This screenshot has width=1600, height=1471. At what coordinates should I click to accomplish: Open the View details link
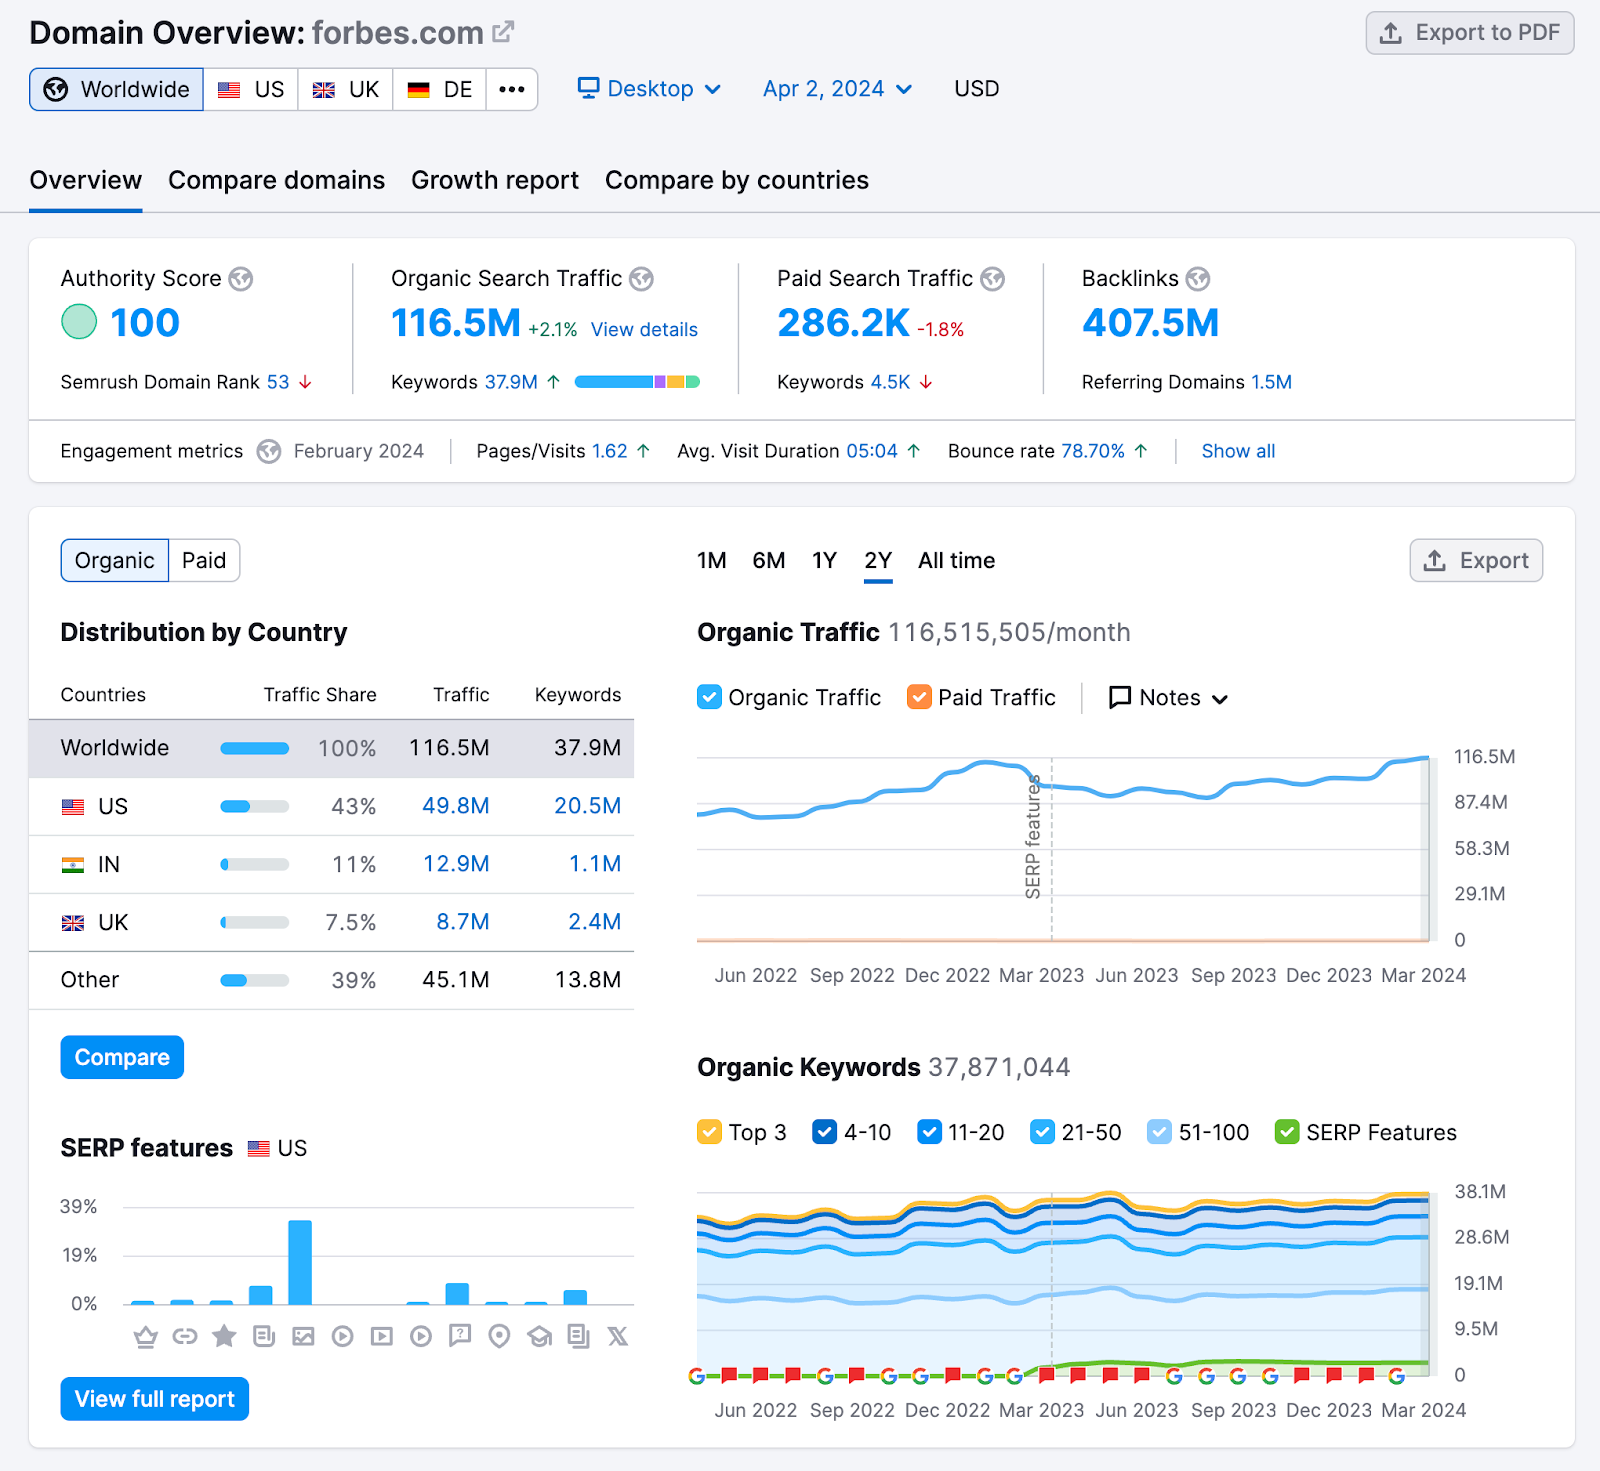tap(644, 330)
